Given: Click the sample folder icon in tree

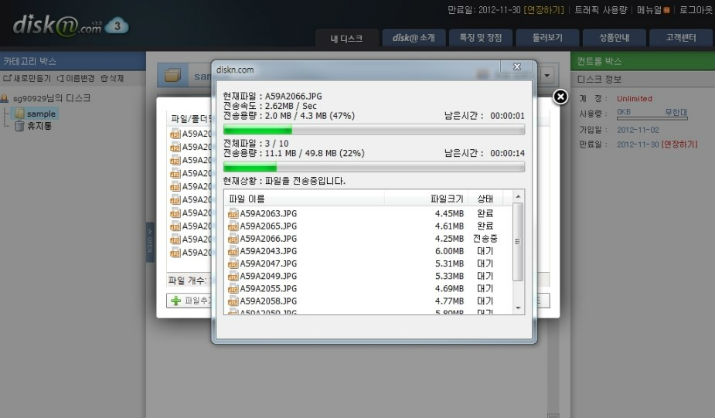Looking at the screenshot, I should coord(19,114).
